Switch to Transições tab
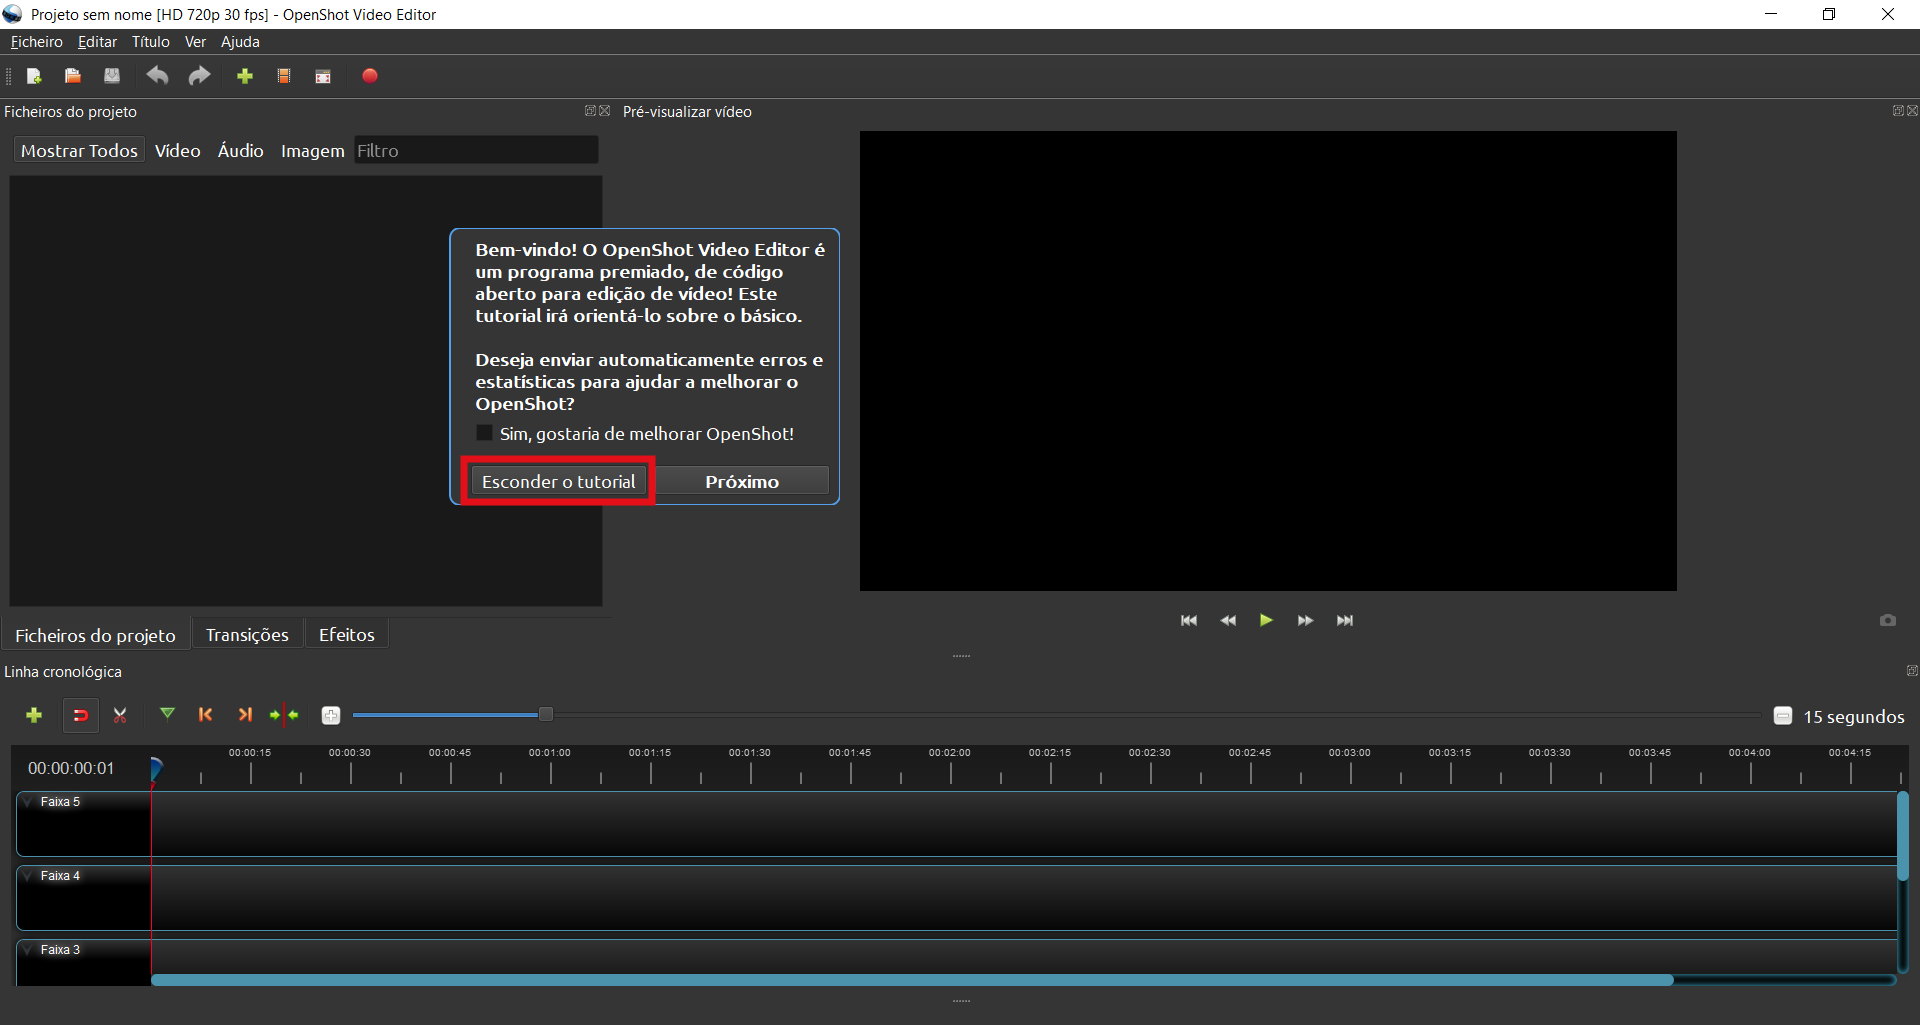The height and width of the screenshot is (1025, 1920). 247,635
